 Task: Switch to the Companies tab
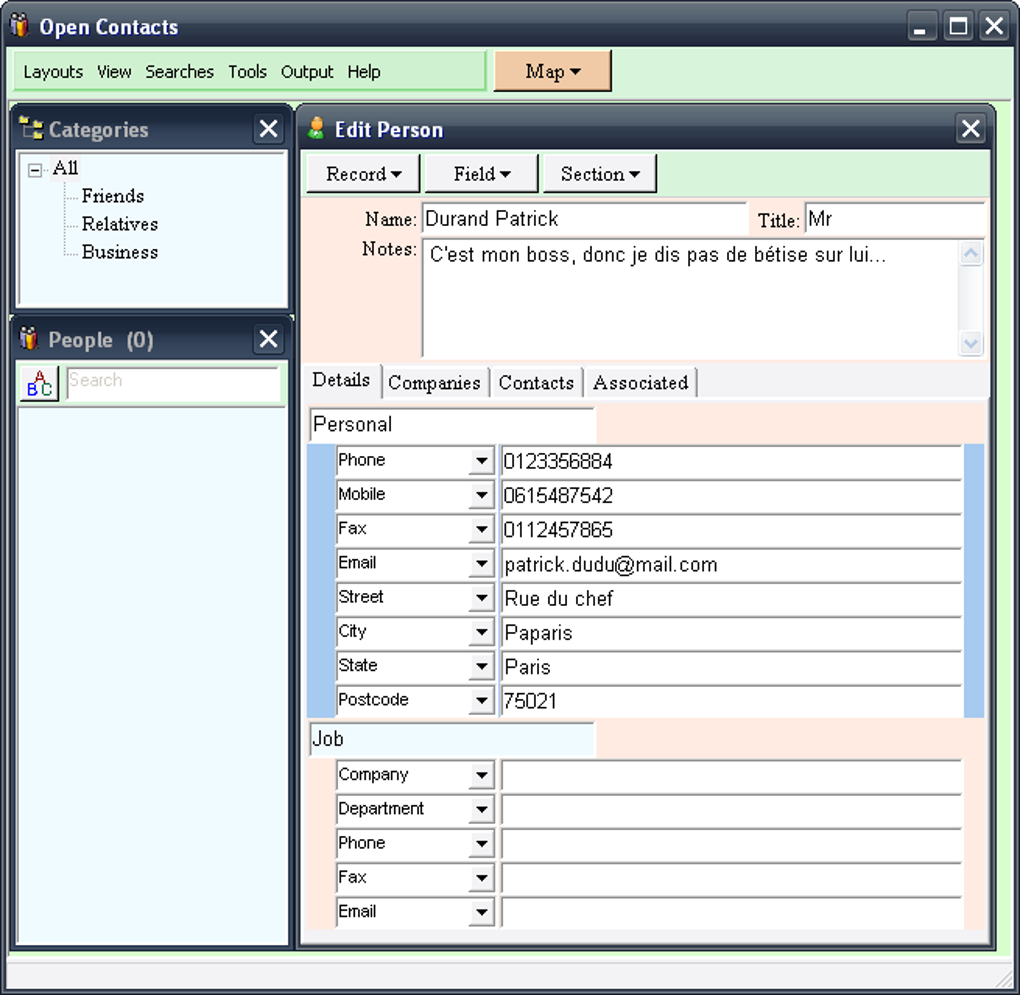tap(435, 381)
